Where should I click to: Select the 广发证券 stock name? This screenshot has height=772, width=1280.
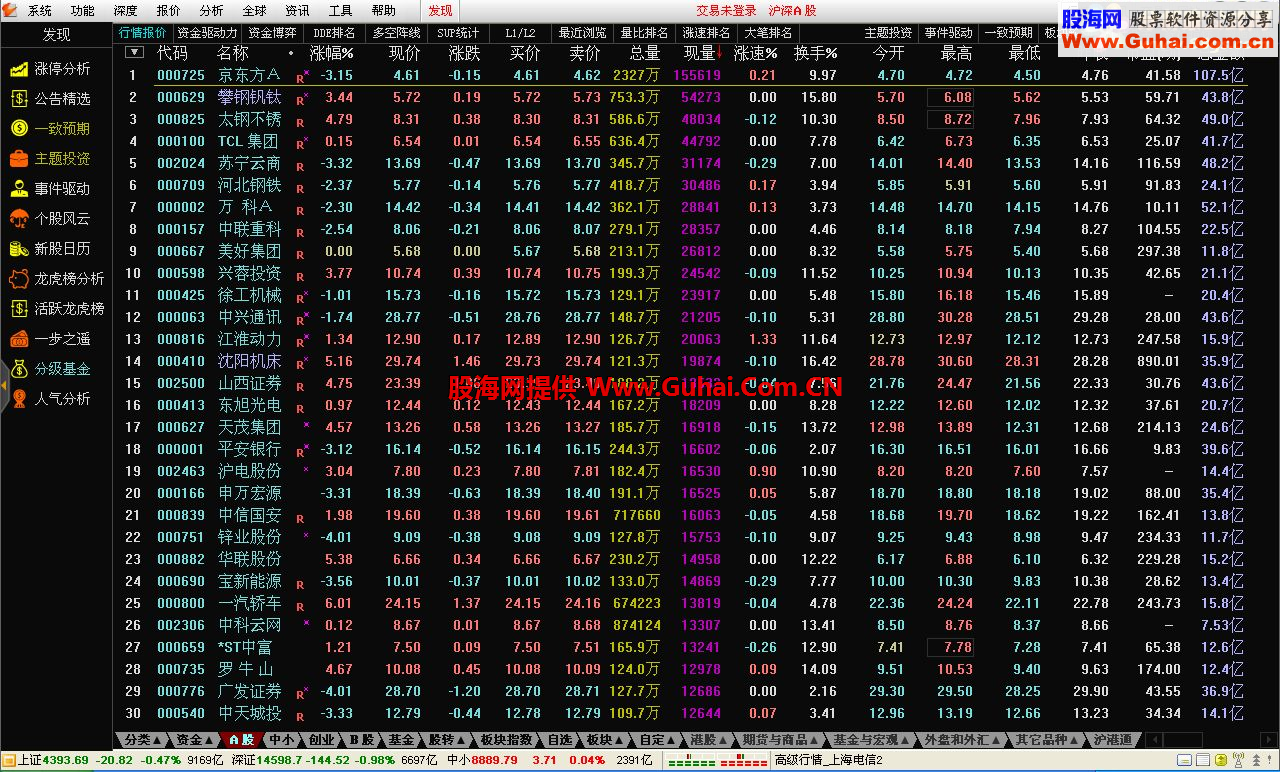tap(250, 692)
